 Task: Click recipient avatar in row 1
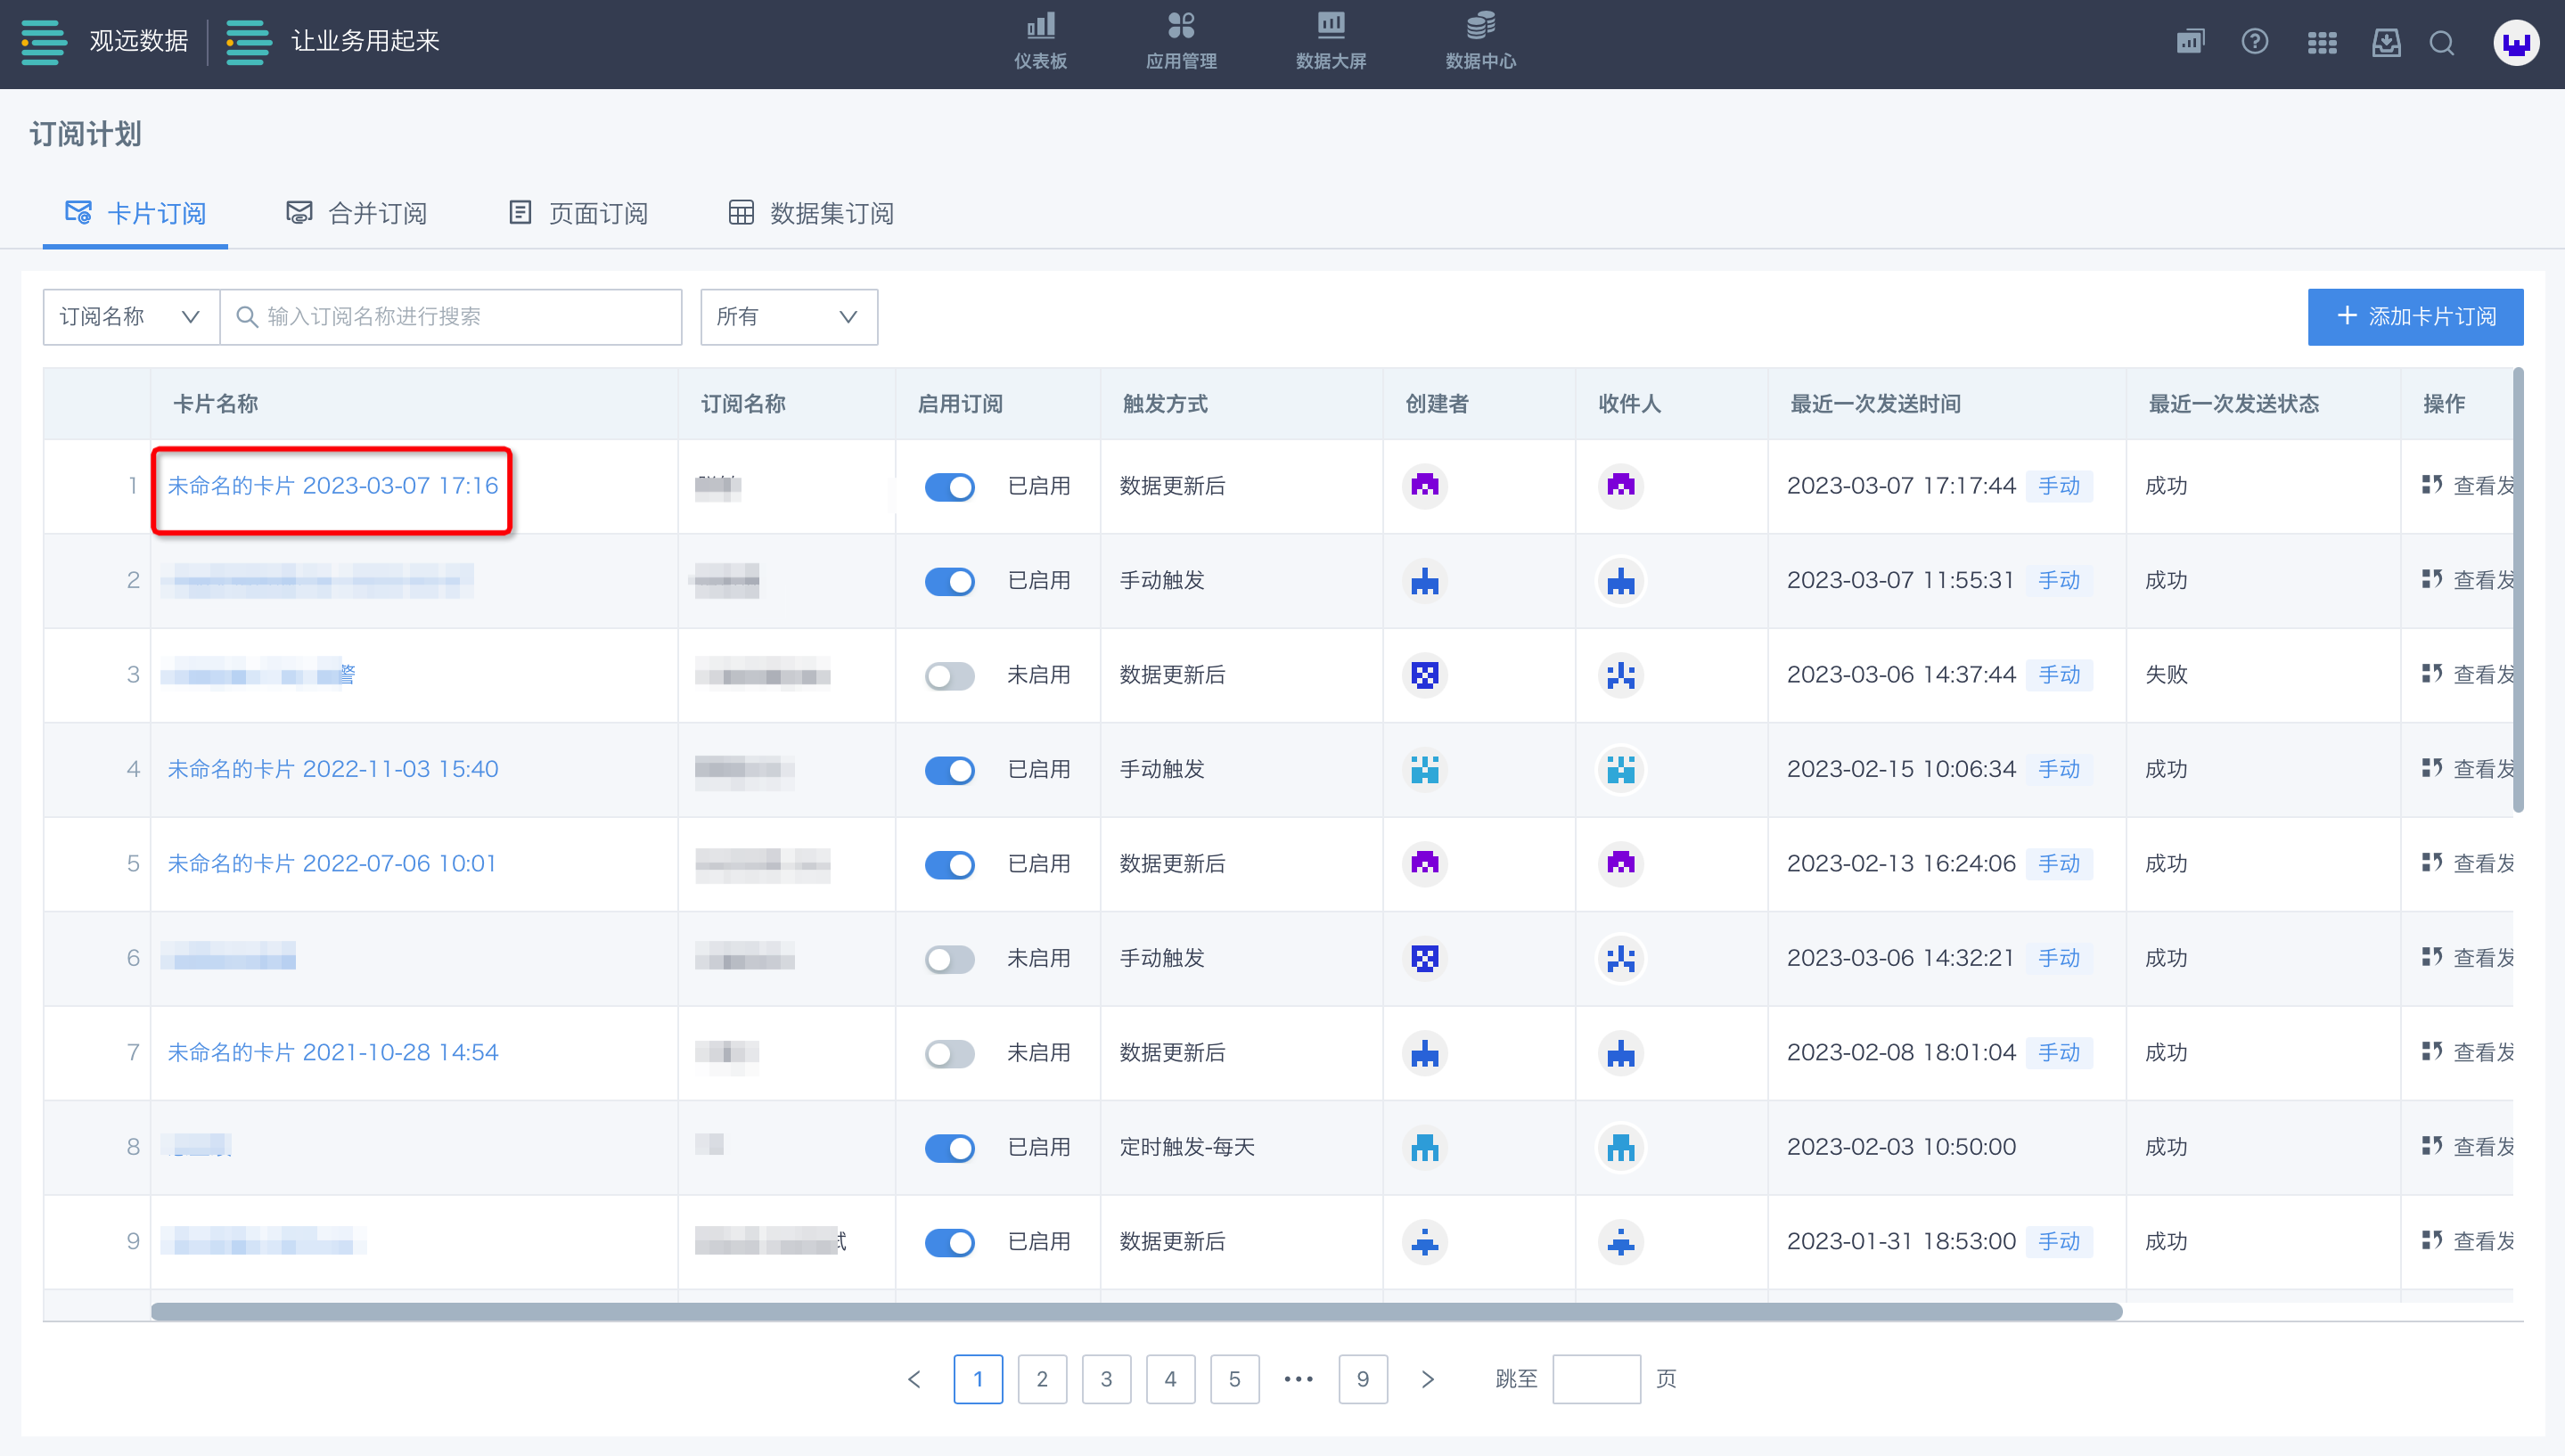1620,486
